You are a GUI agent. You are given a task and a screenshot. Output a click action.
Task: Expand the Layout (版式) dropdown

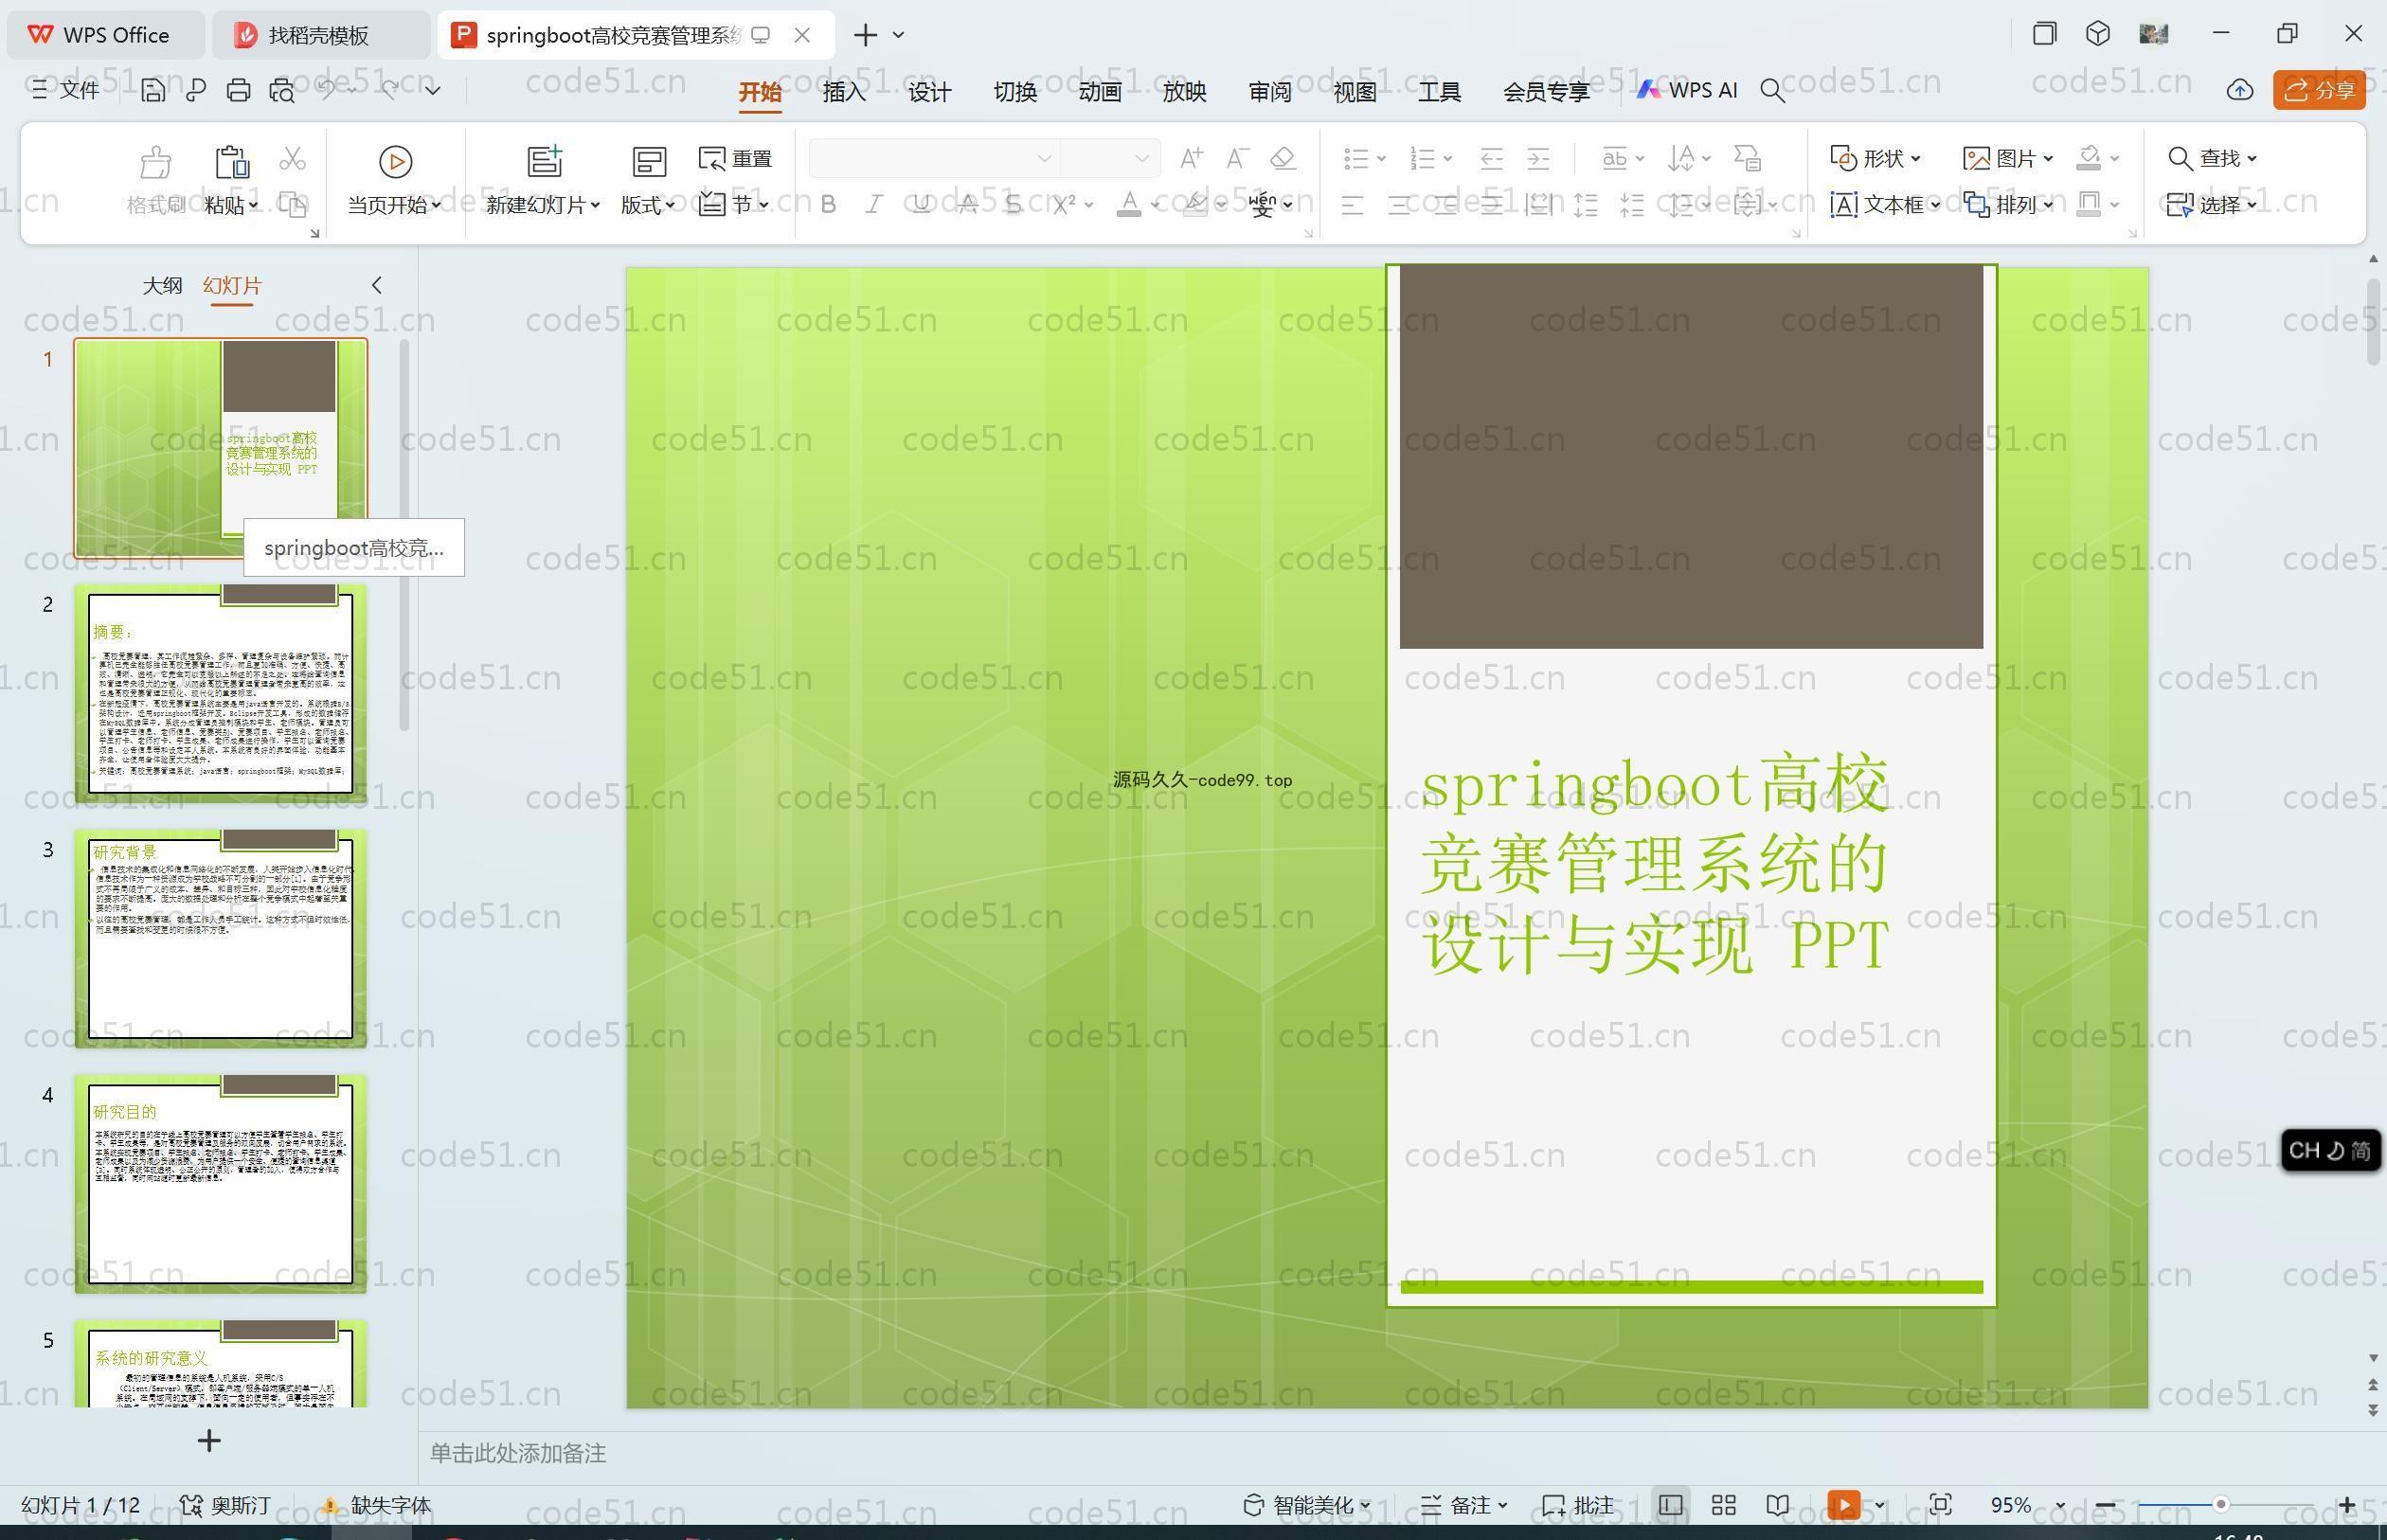click(x=647, y=205)
